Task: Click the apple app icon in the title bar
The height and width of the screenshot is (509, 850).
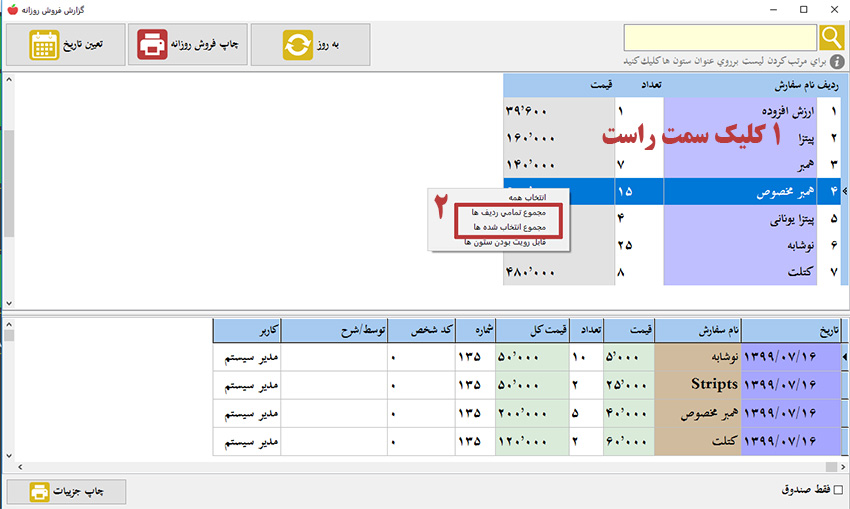Action: click(x=11, y=9)
